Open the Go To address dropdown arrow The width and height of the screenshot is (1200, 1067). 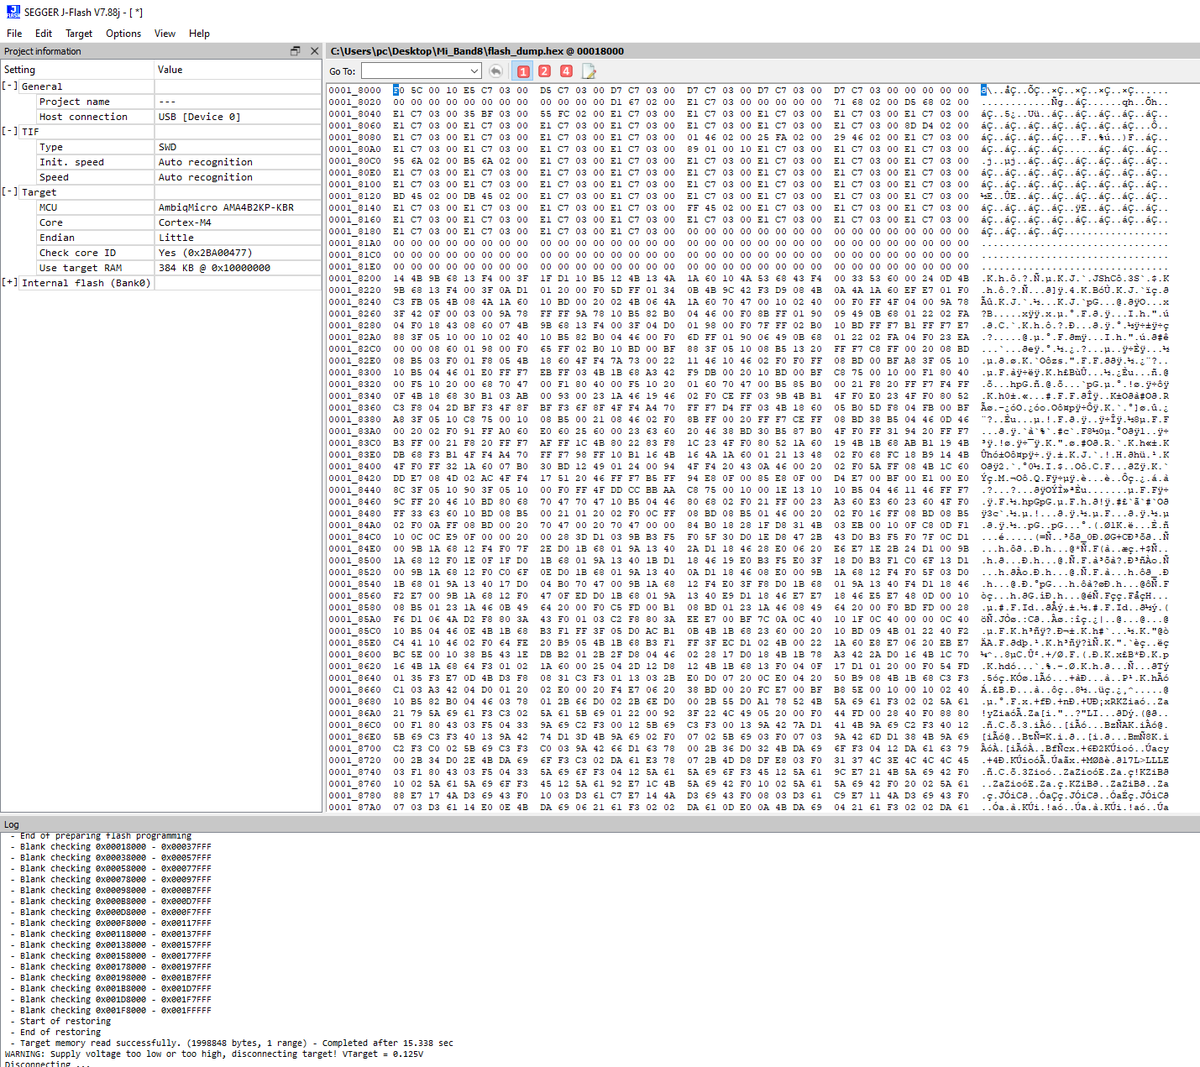click(x=475, y=71)
